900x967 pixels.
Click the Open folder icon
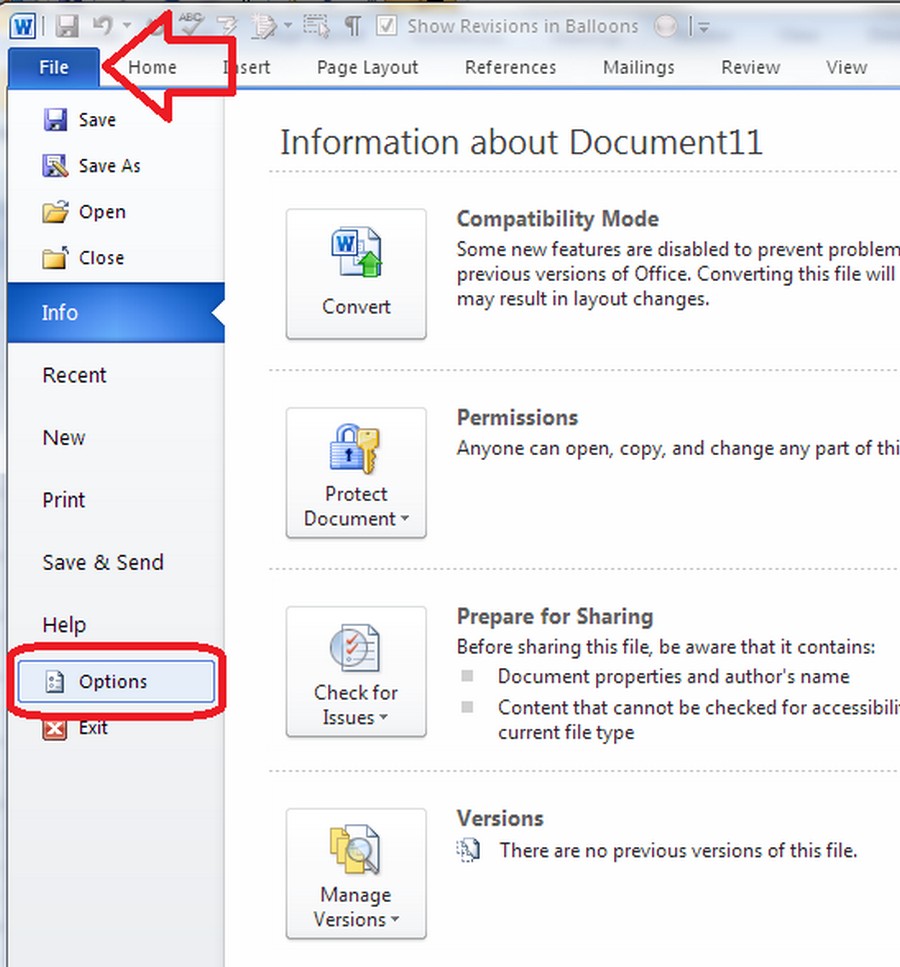tap(56, 212)
